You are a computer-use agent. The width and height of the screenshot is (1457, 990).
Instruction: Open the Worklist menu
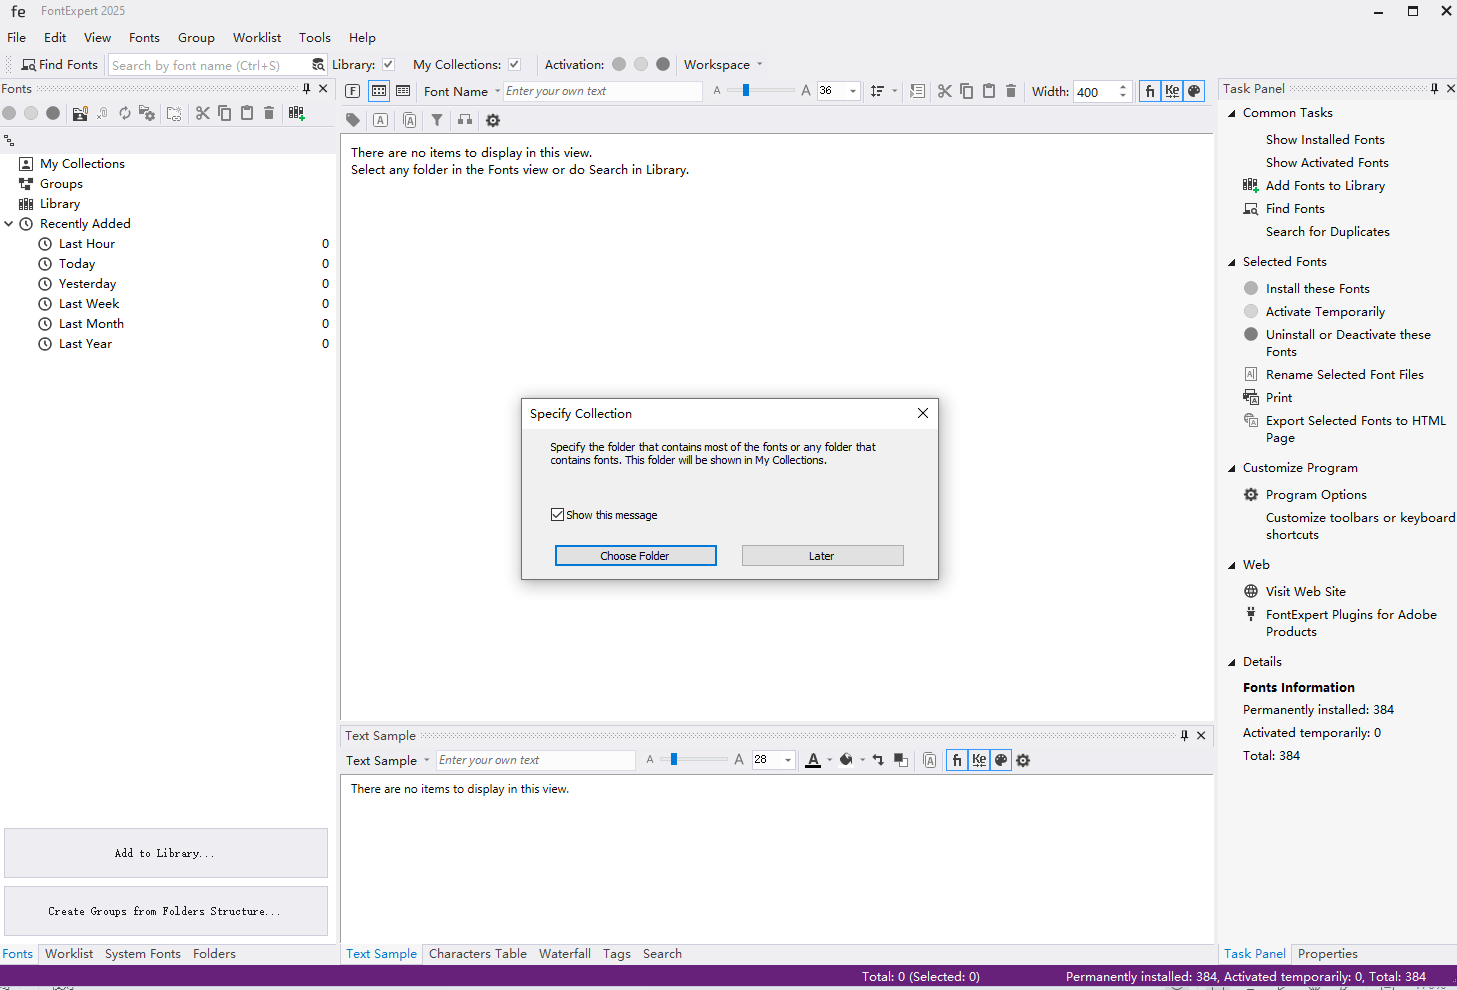pyautogui.click(x=257, y=38)
